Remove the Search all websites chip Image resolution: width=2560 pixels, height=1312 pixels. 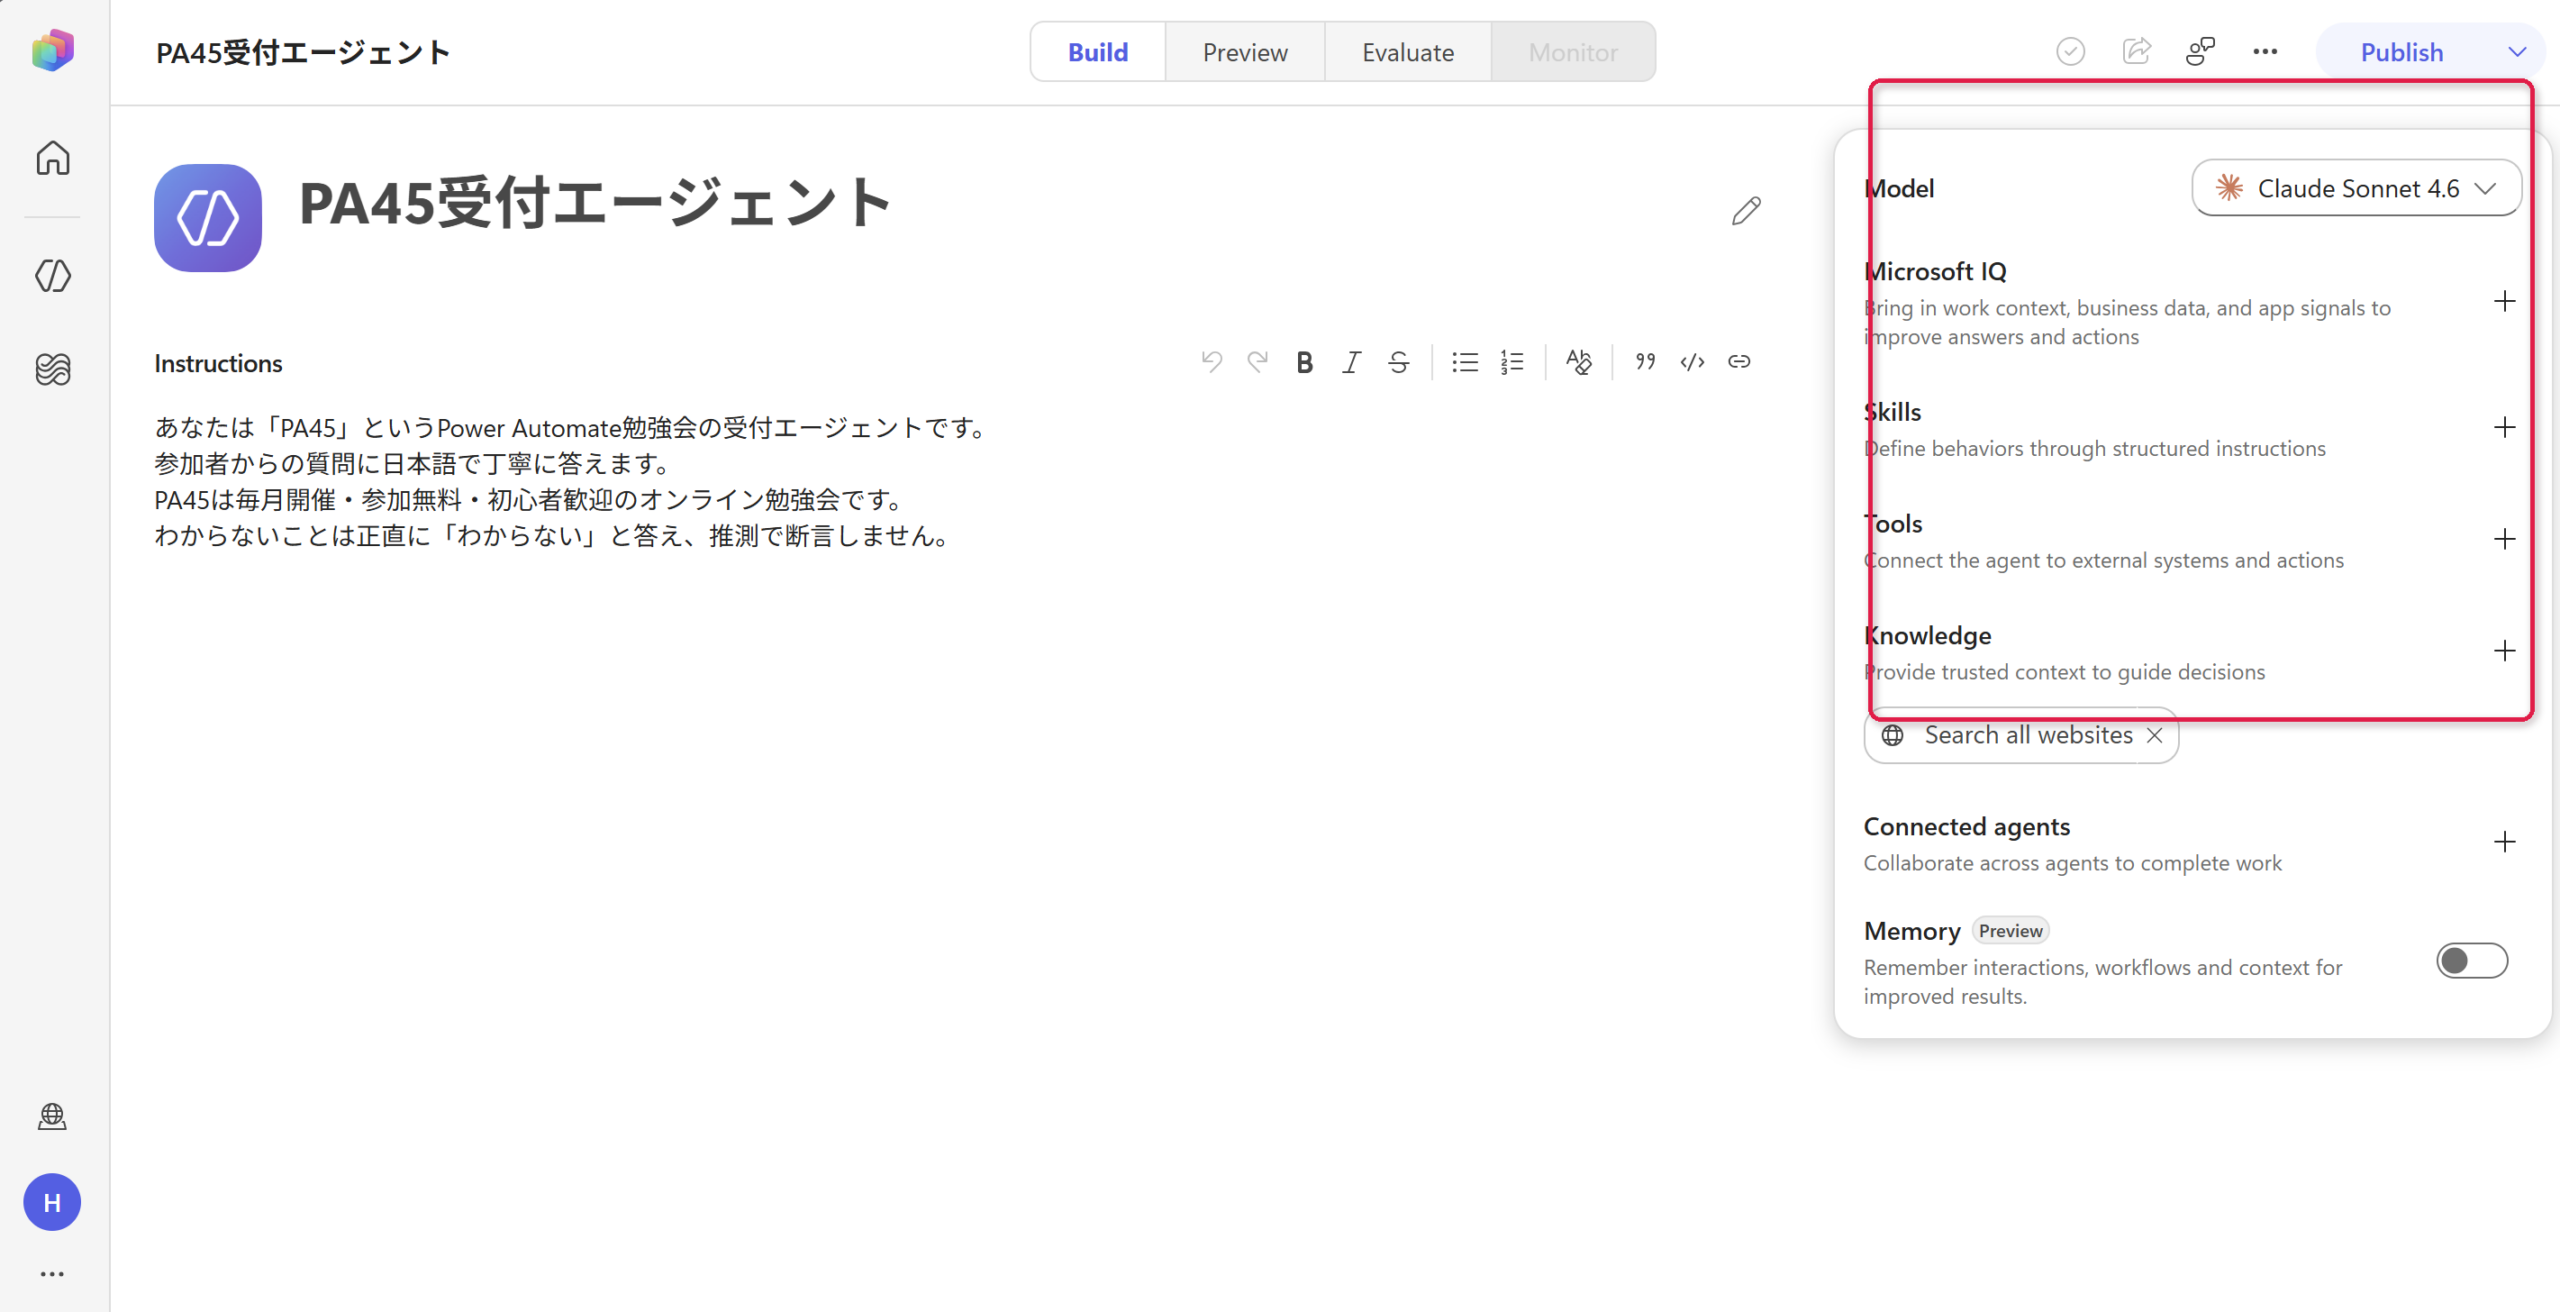click(x=2155, y=736)
